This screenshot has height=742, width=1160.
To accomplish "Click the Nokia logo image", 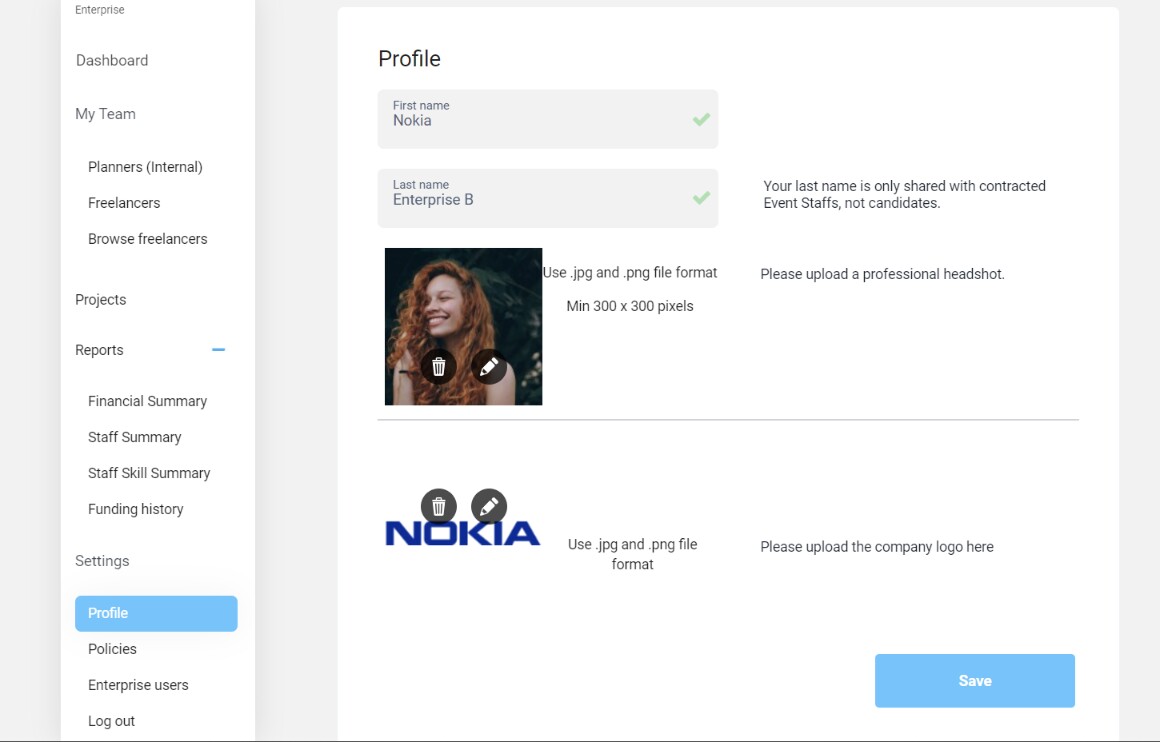I will (x=462, y=535).
